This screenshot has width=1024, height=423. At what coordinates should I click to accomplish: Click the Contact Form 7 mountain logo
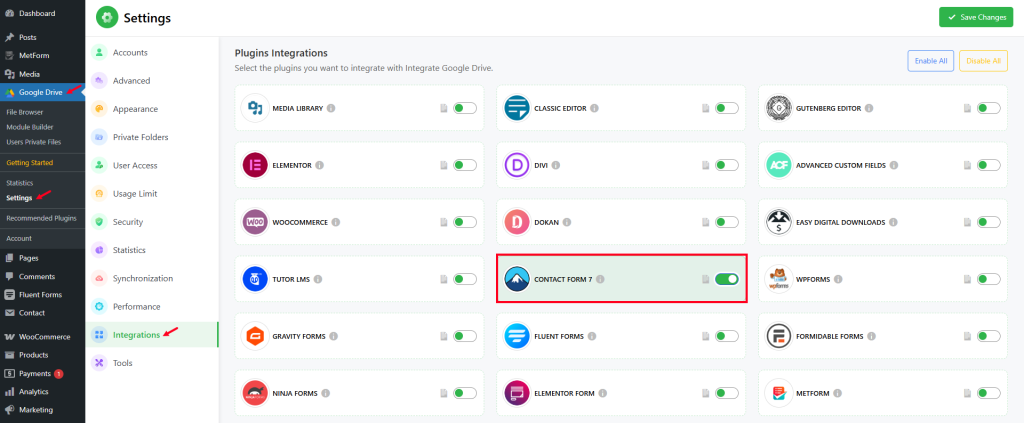[x=517, y=279]
